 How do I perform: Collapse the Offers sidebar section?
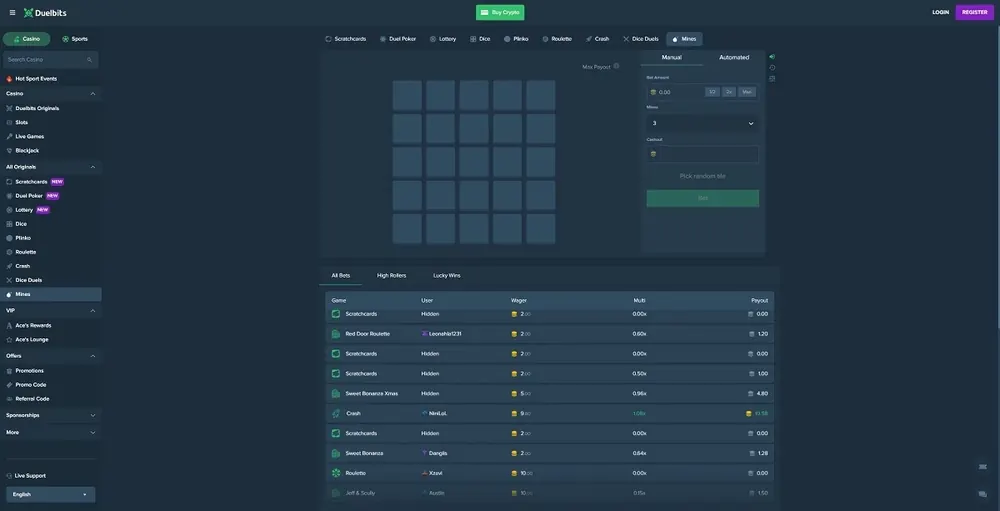click(x=93, y=356)
